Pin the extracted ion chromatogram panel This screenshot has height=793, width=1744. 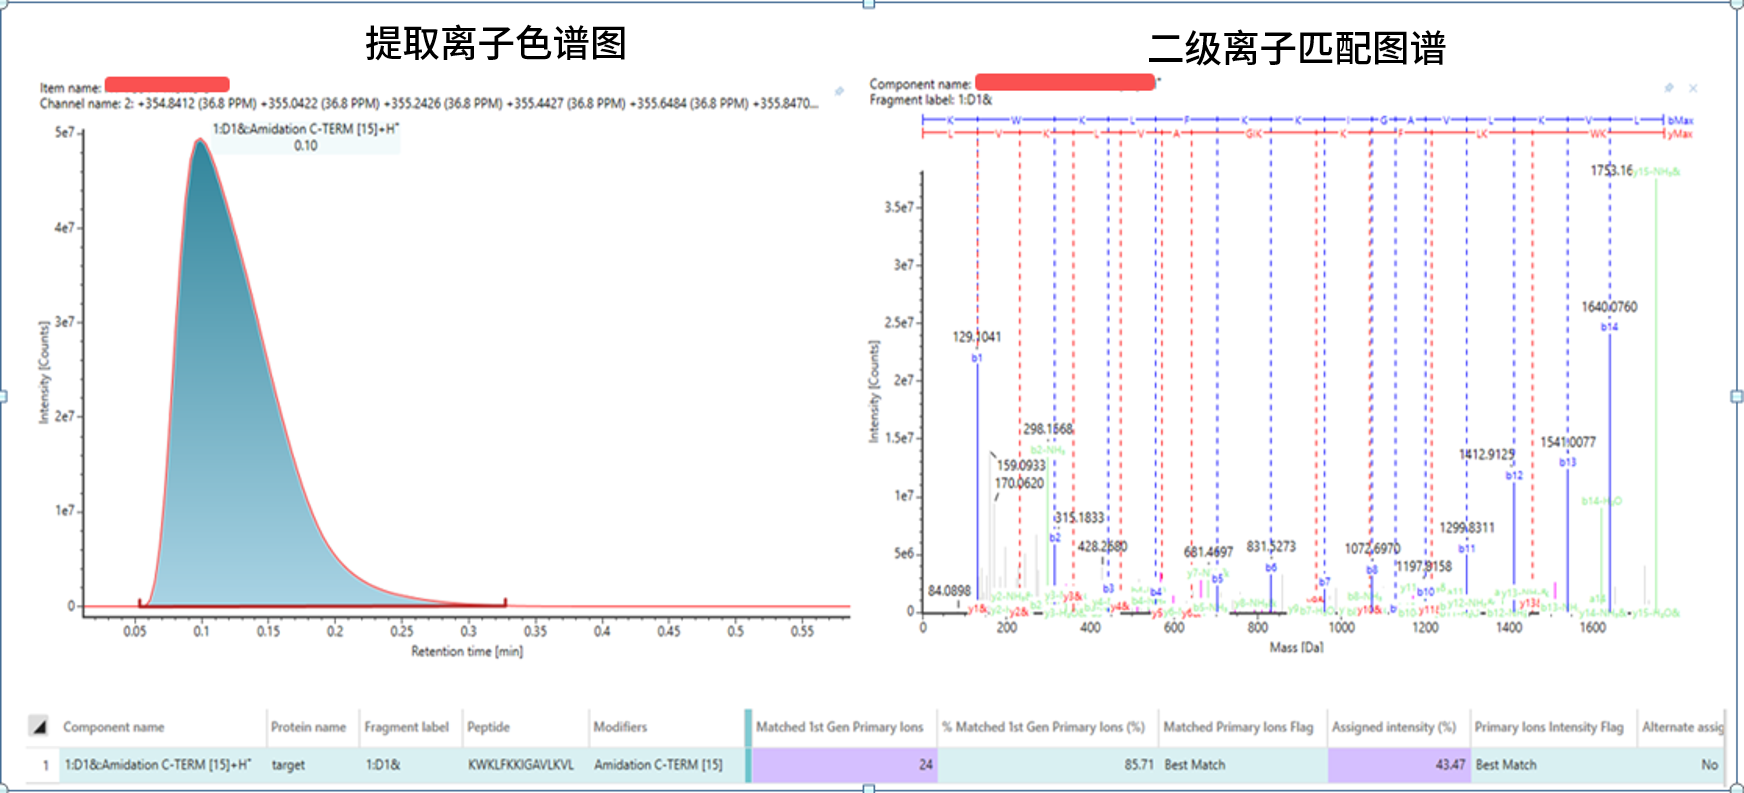pos(840,91)
